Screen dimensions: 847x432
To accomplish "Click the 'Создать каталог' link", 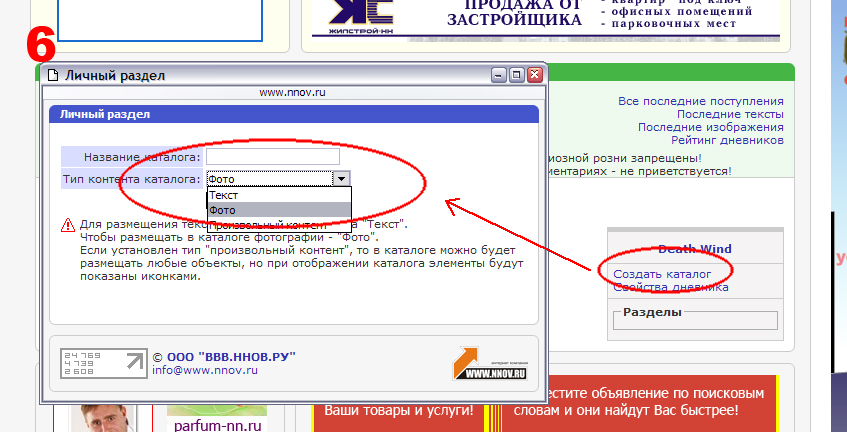I will click(662, 274).
